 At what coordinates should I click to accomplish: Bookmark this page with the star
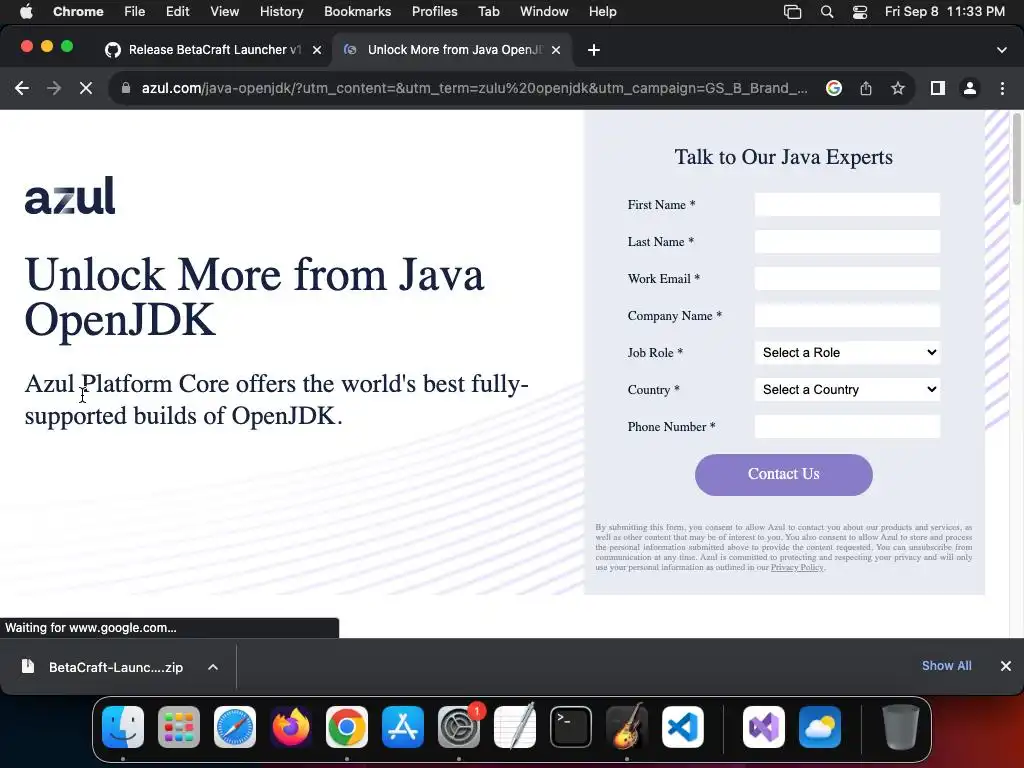coord(898,88)
